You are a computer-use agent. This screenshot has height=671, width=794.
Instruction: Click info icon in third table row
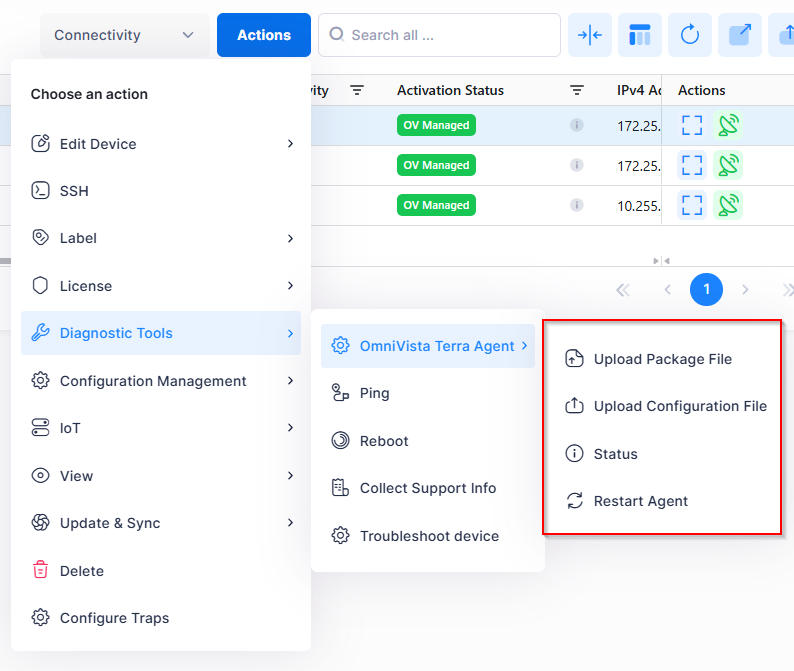coord(576,205)
